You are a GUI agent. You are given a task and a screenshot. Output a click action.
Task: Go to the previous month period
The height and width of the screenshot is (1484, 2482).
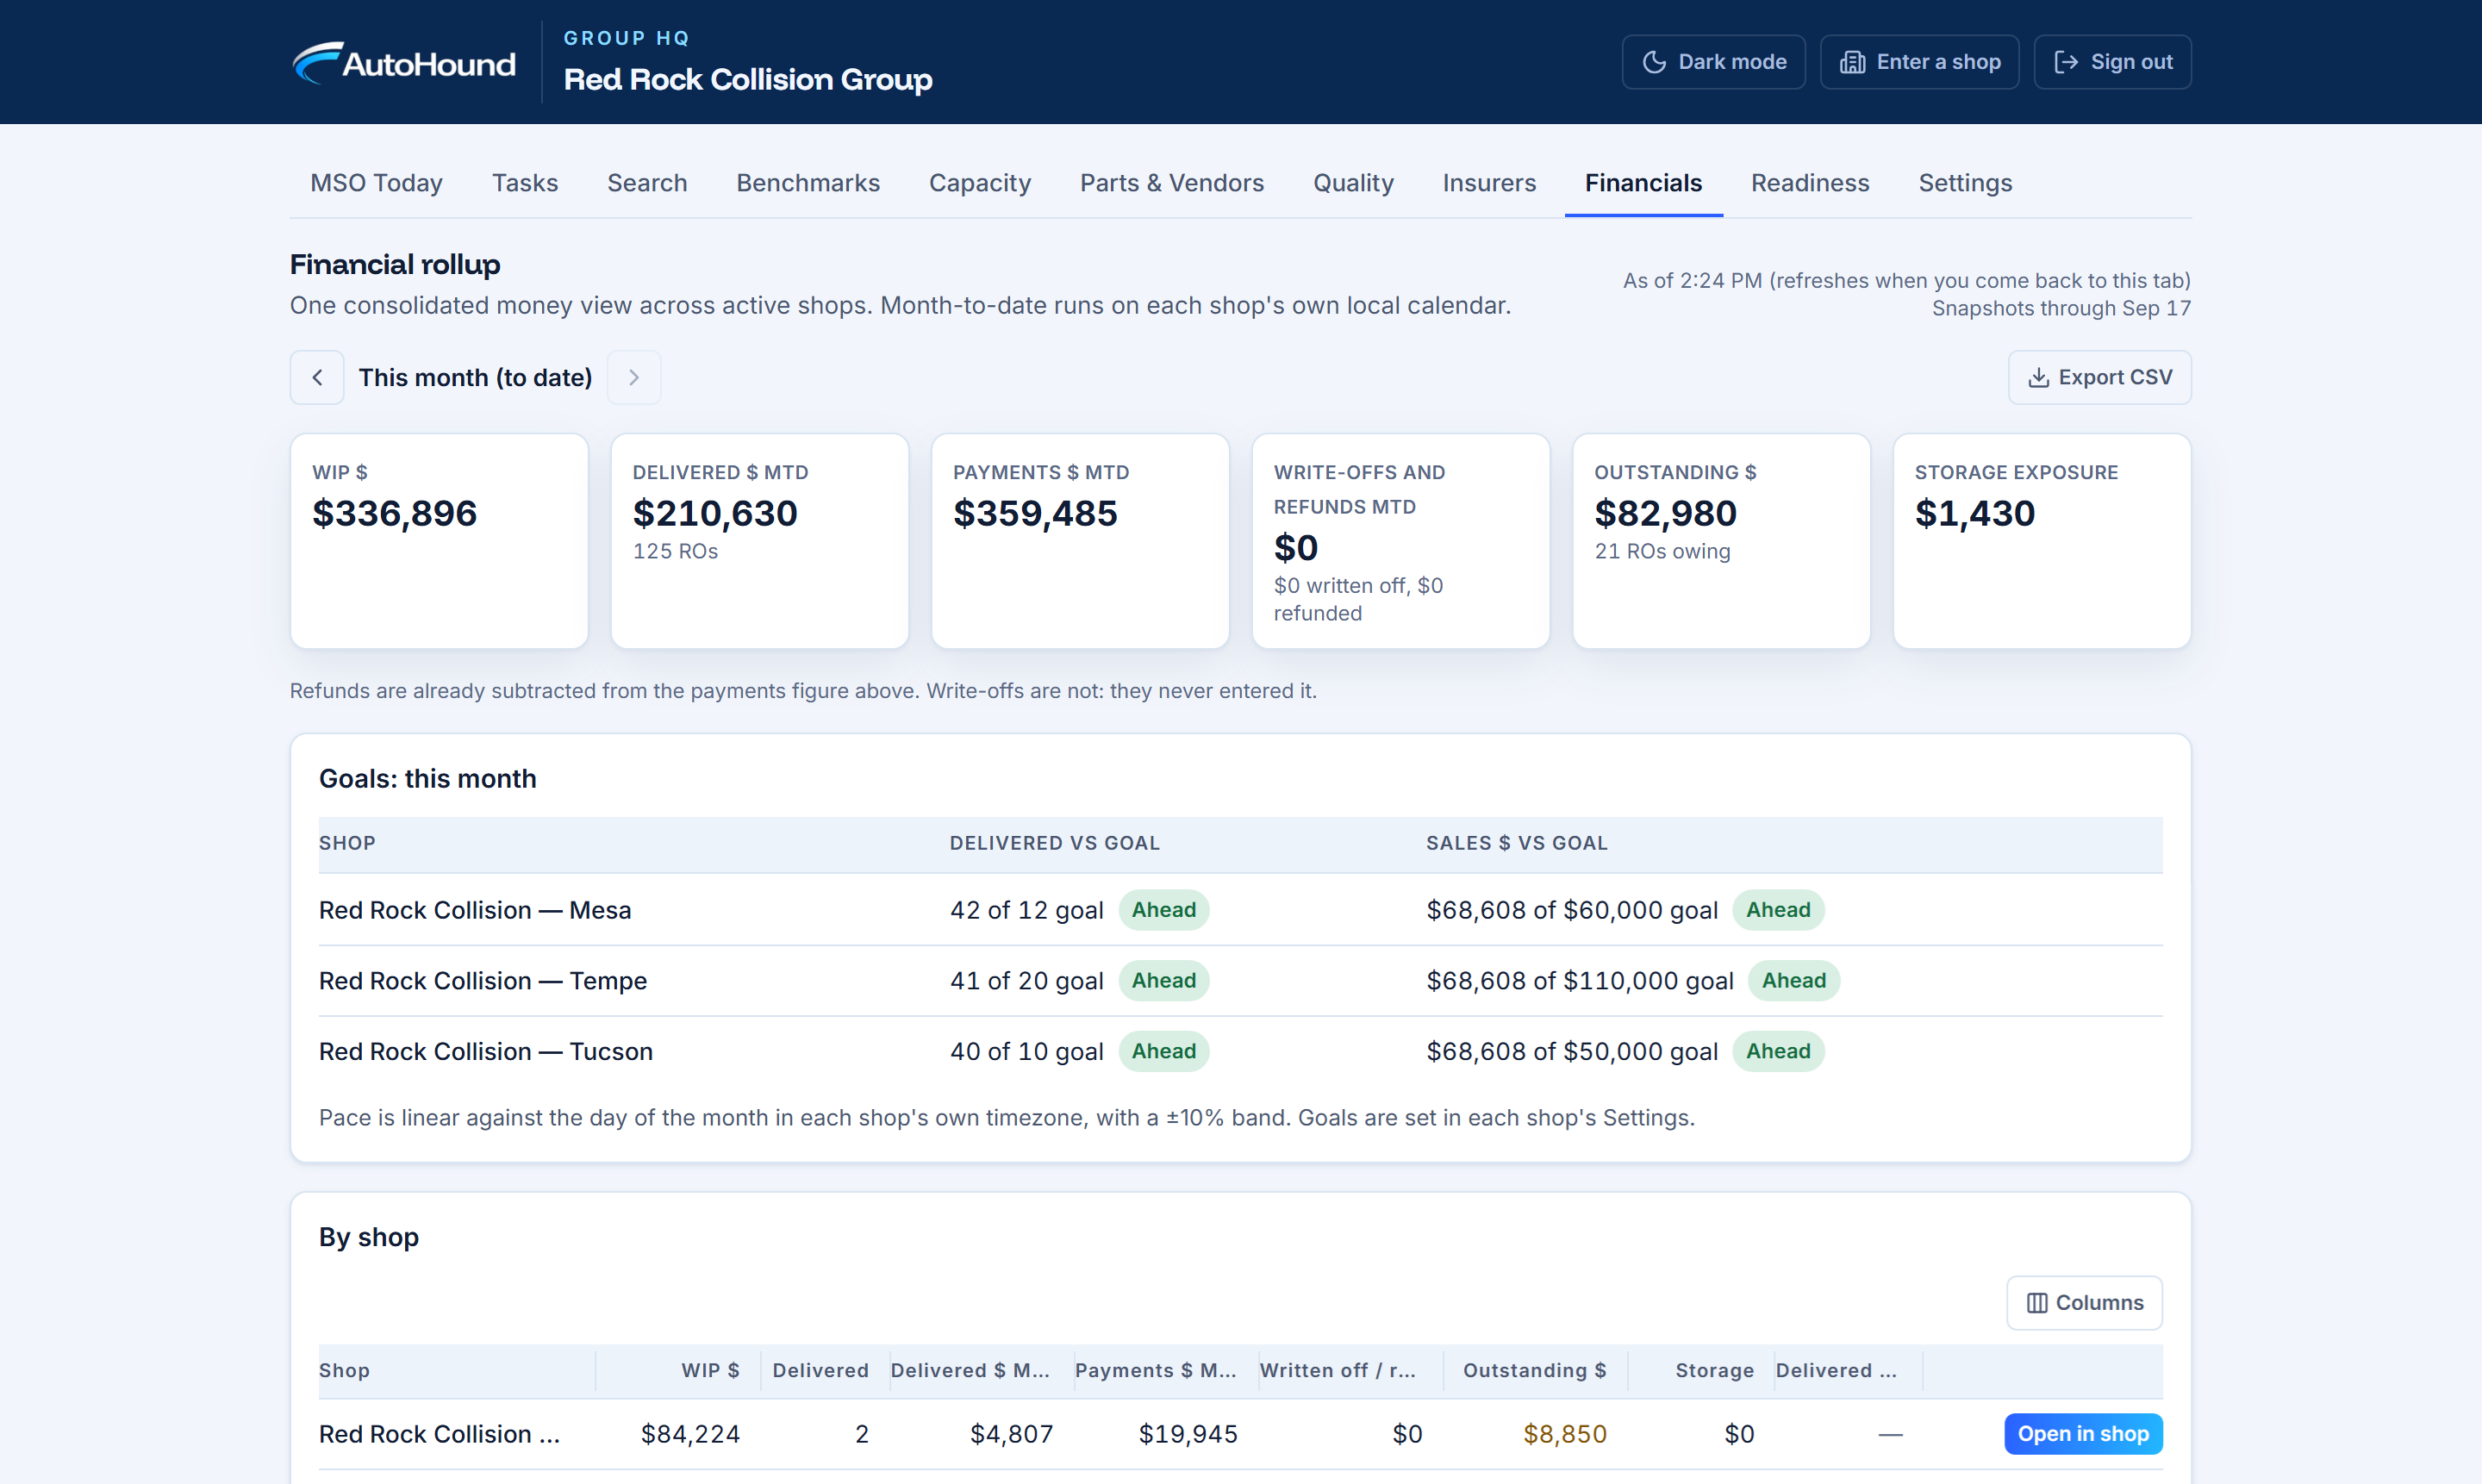[317, 377]
